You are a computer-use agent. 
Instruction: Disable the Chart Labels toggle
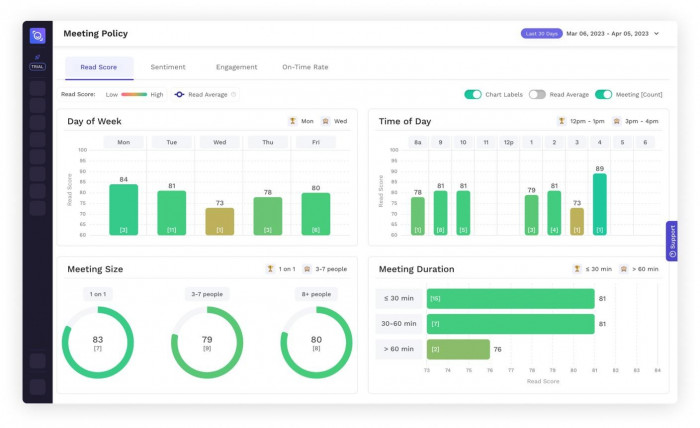pyautogui.click(x=473, y=95)
